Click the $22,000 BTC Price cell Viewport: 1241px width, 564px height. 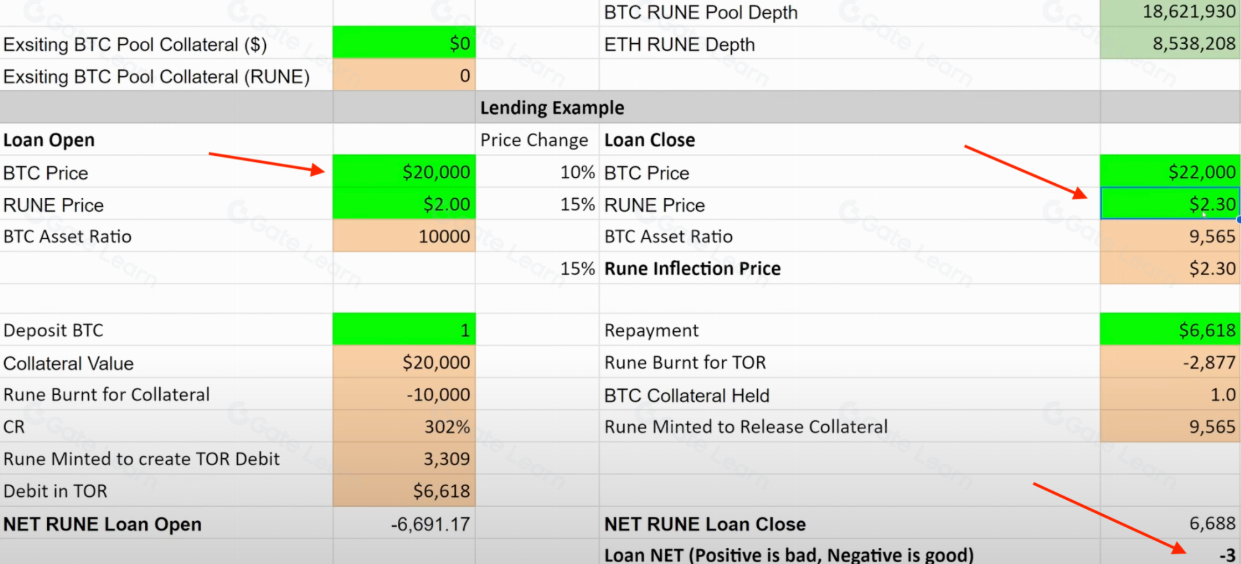pos(1169,172)
